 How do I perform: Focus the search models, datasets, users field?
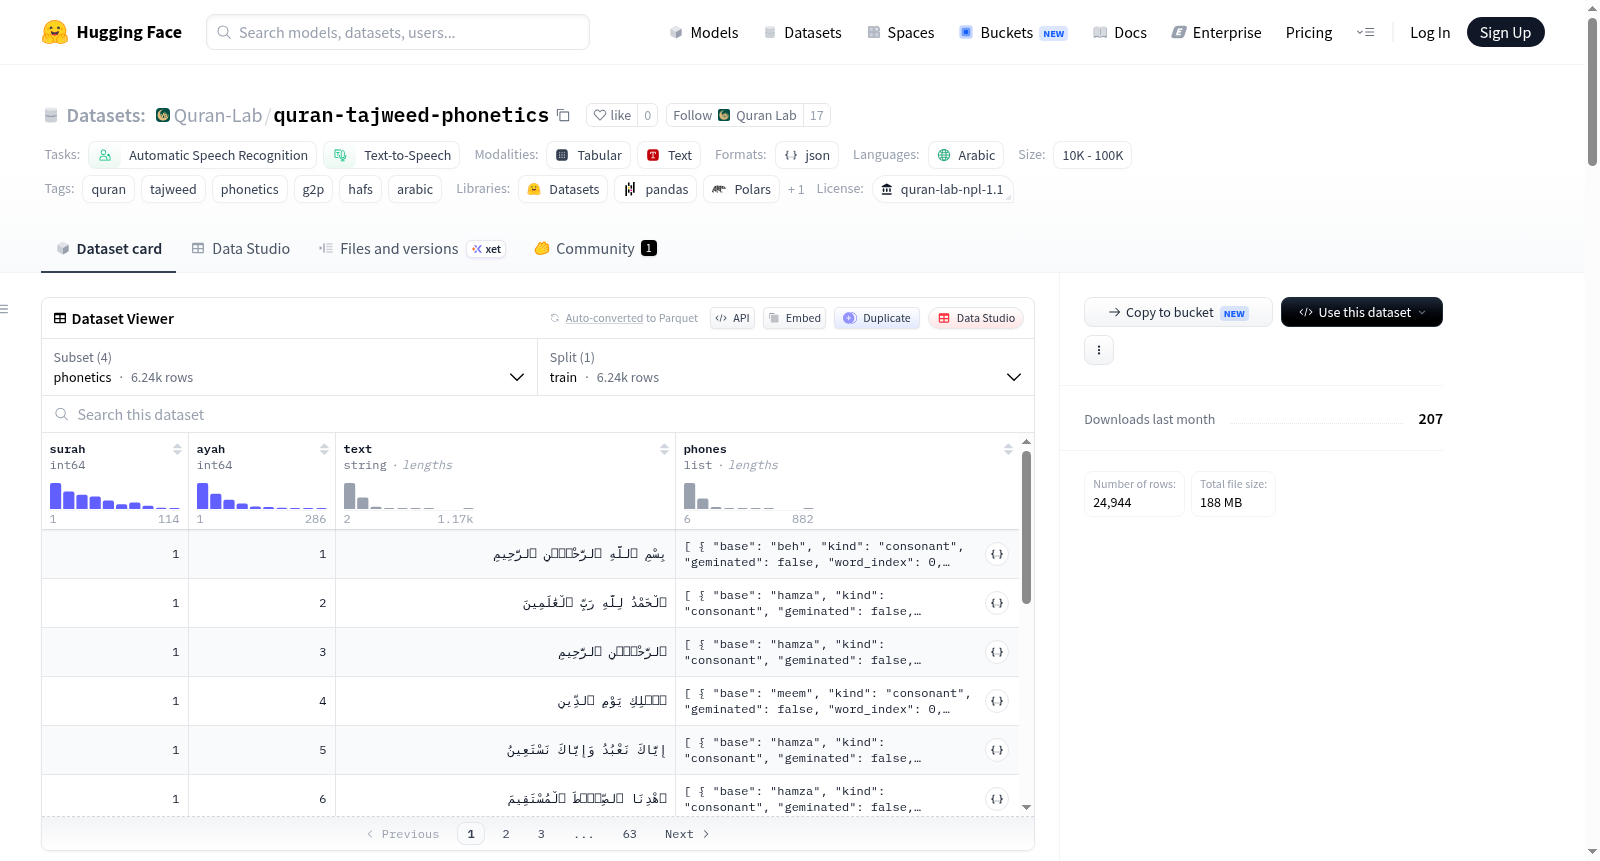pyautogui.click(x=398, y=32)
